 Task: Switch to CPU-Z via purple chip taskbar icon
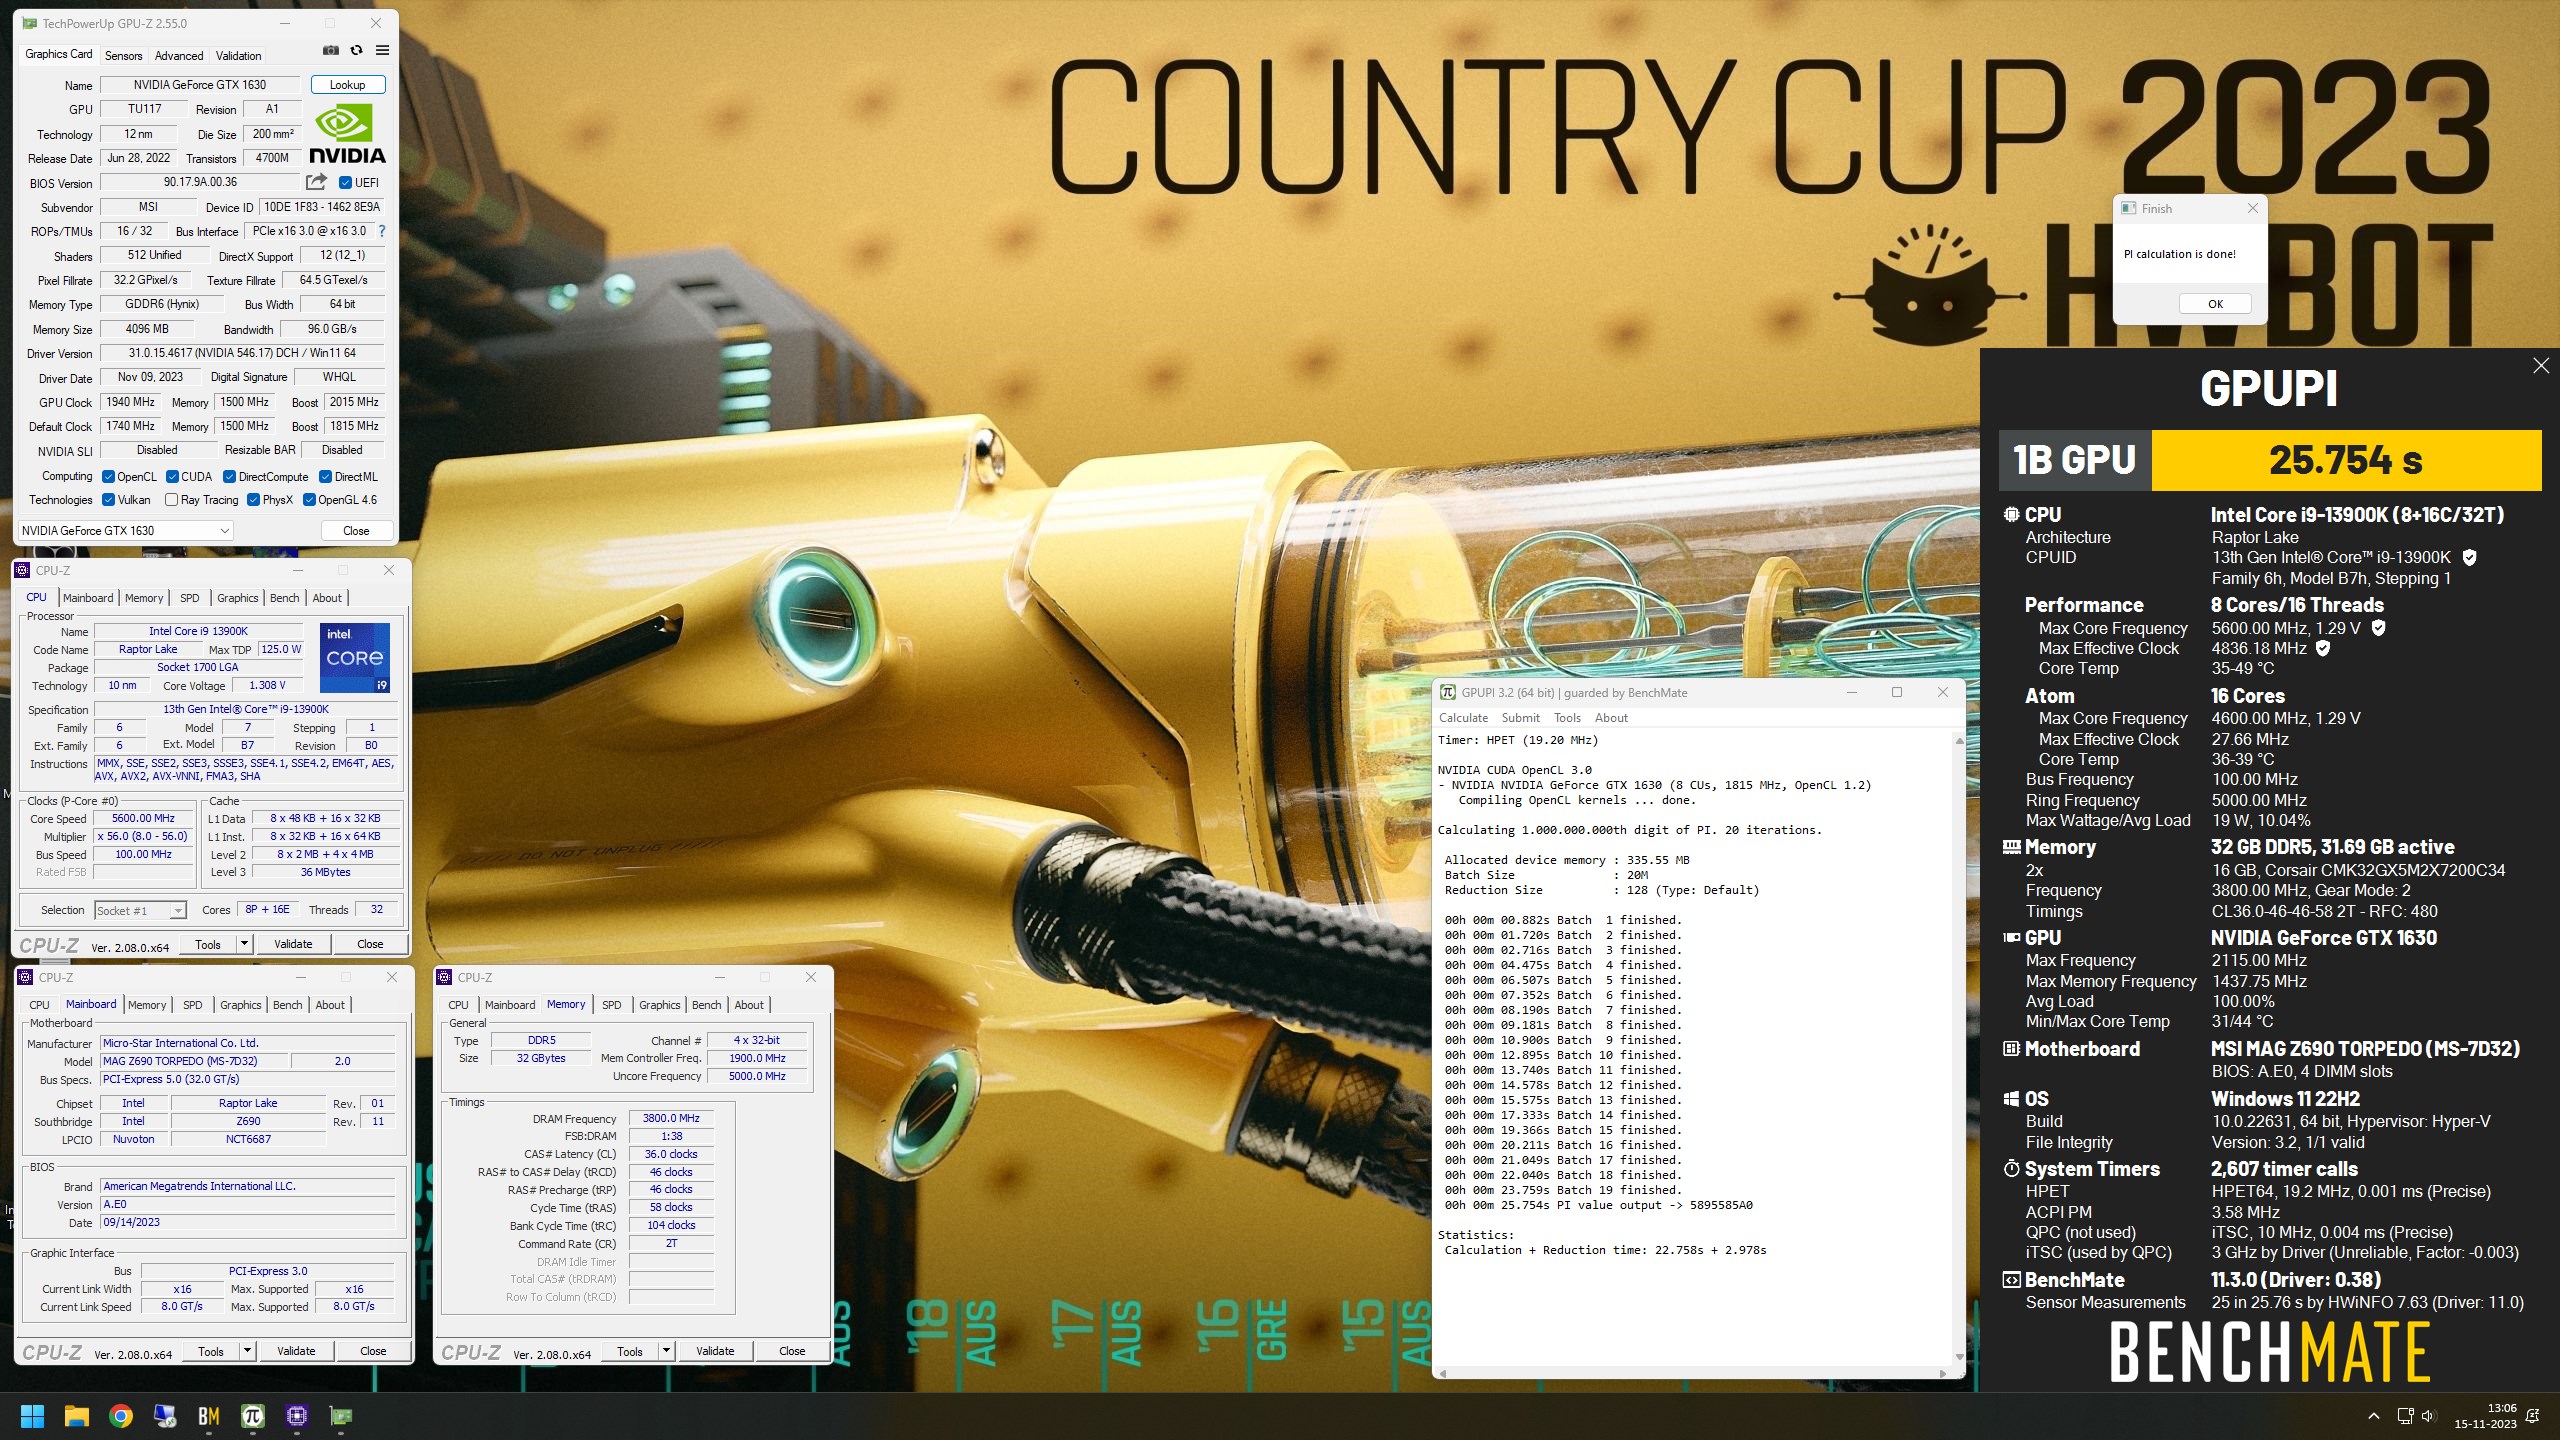coord(296,1416)
